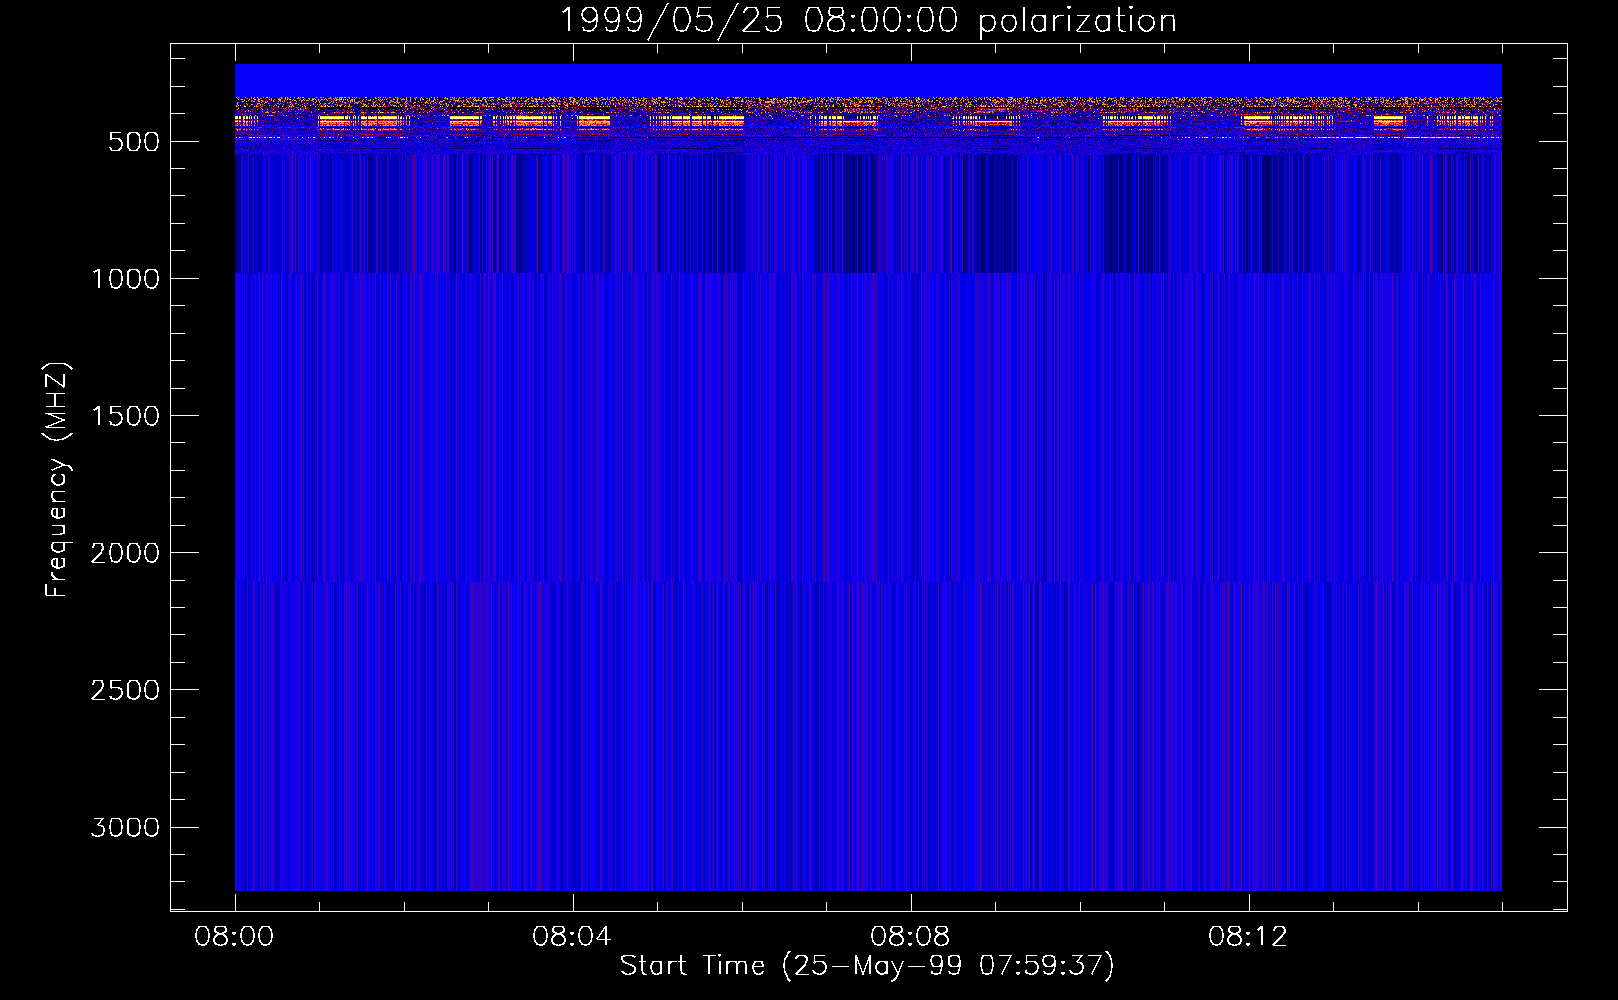1618x1000 pixels.
Task: Click the 'Start Time (25-May-99 07:59:37)' label
Action: [x=867, y=965]
